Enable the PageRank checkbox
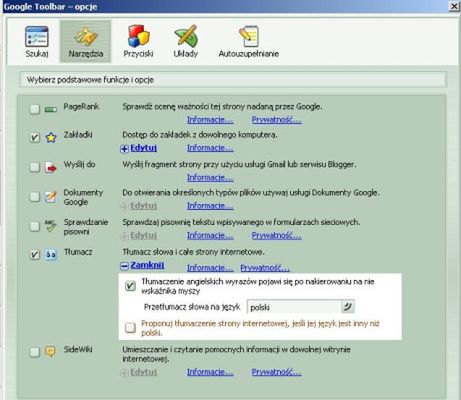The image size is (461, 400). [x=35, y=109]
